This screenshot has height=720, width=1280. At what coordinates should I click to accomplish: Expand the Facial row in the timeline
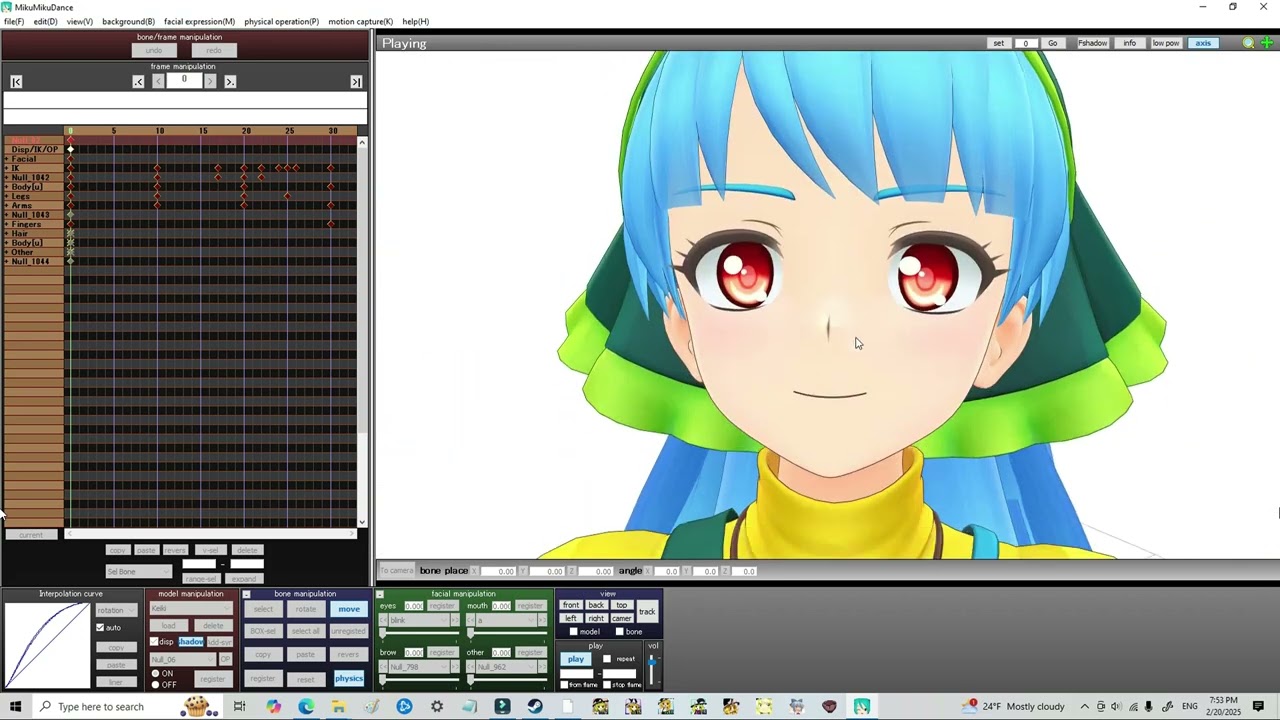click(7, 159)
